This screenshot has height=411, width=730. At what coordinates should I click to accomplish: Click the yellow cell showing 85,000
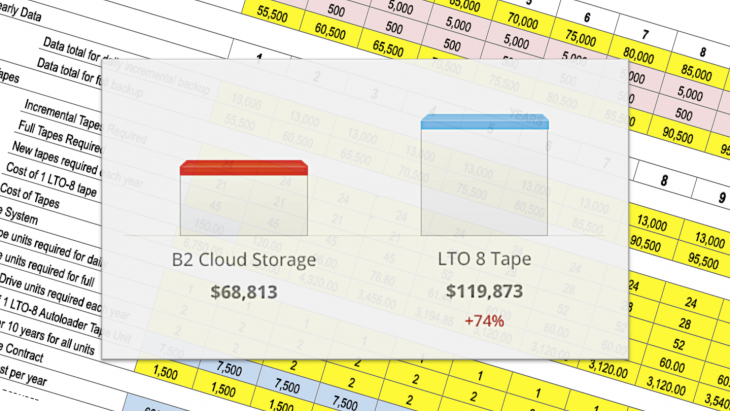click(x=696, y=71)
